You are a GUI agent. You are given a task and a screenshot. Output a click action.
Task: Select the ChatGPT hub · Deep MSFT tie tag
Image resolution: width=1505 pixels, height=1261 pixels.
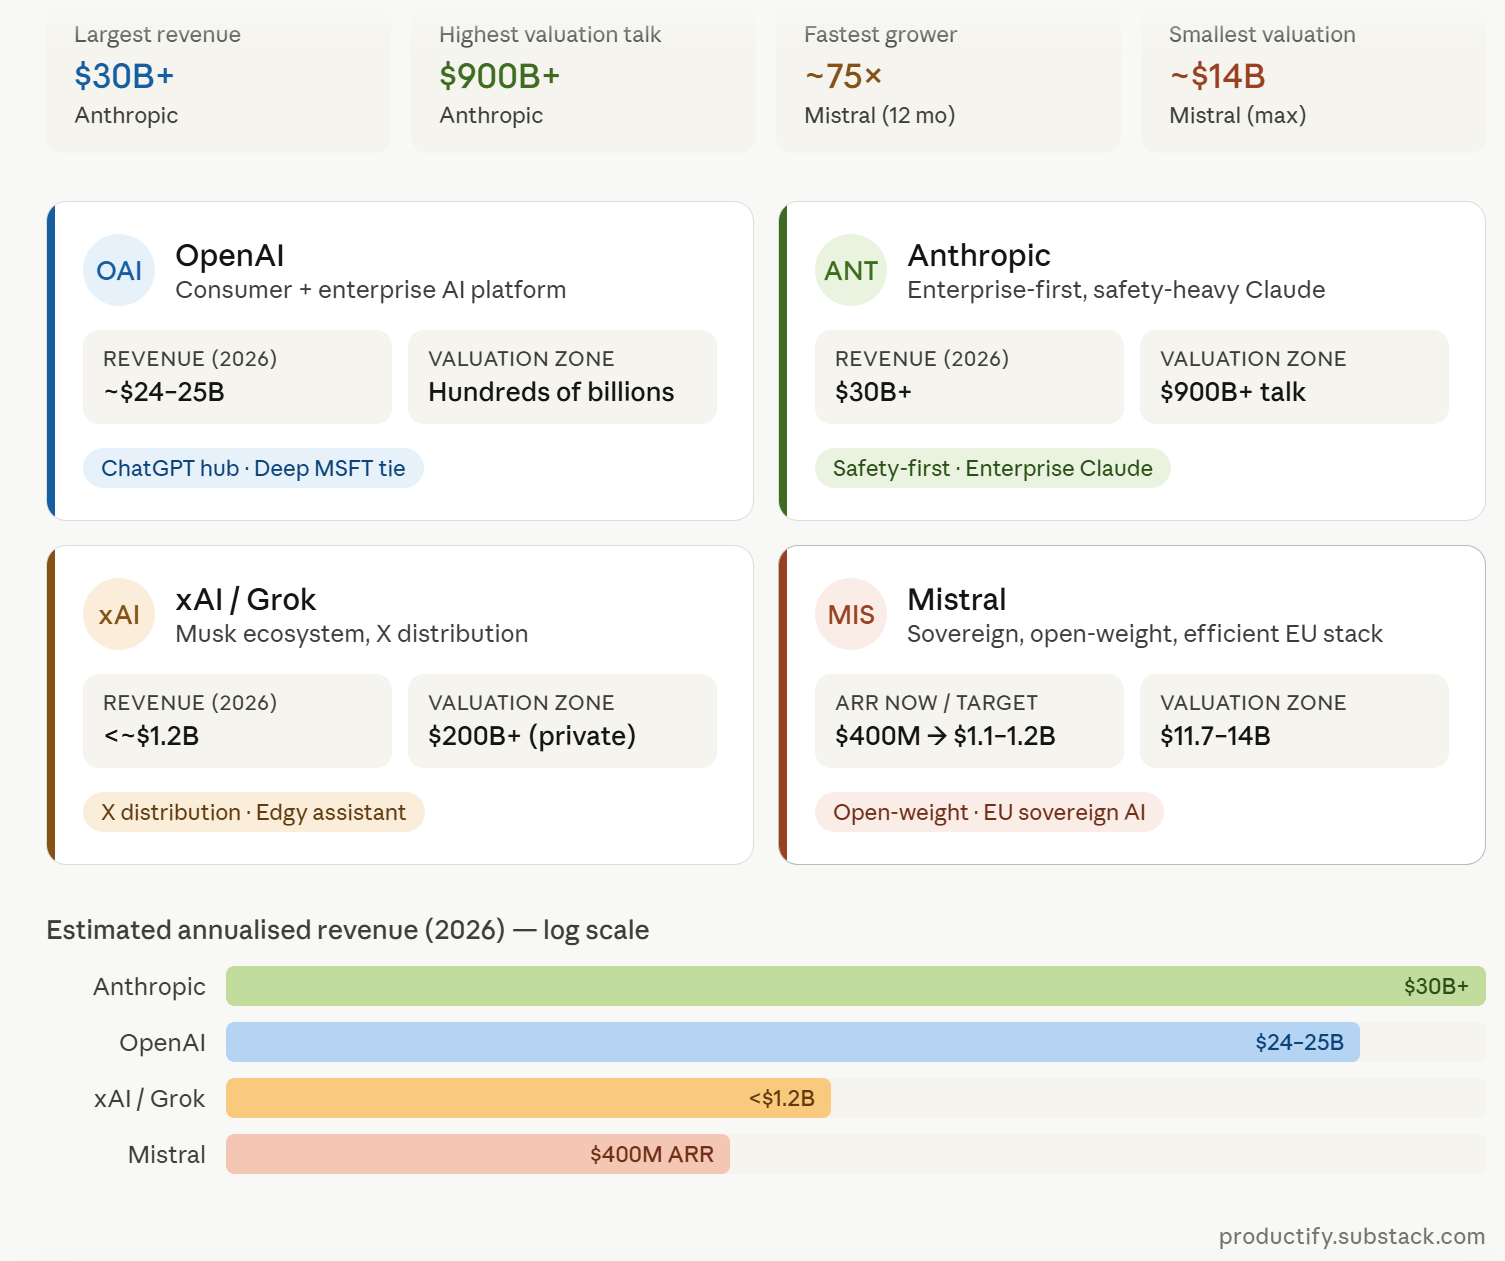(x=253, y=468)
